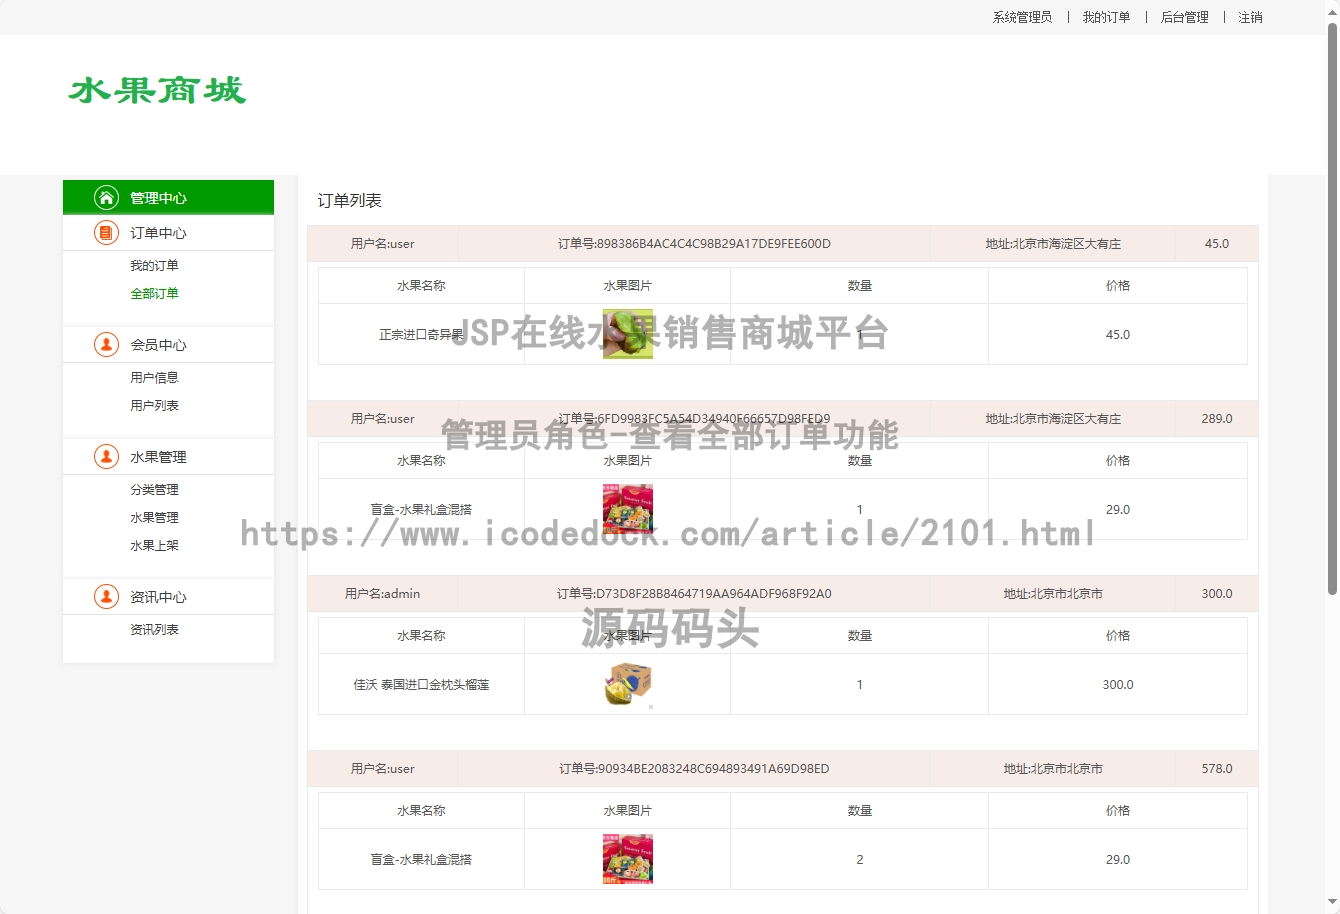Image resolution: width=1340 pixels, height=914 pixels.
Task: Click quantity 2 in the last order
Action: (x=859, y=859)
